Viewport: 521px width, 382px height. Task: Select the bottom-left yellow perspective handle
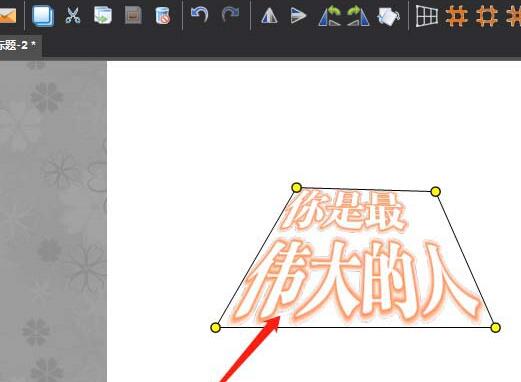(x=215, y=327)
